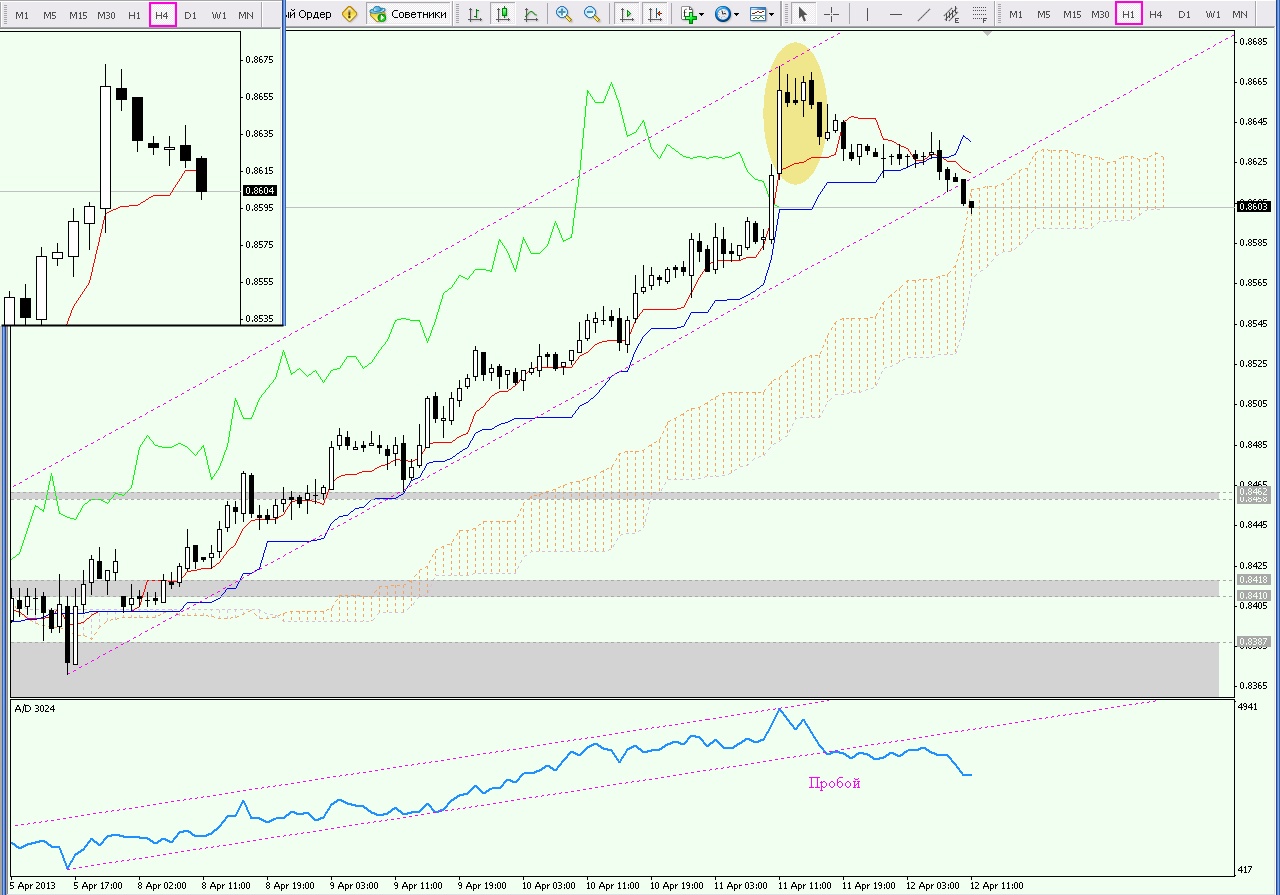Click the zoom out magnifier icon

pyautogui.click(x=592, y=14)
